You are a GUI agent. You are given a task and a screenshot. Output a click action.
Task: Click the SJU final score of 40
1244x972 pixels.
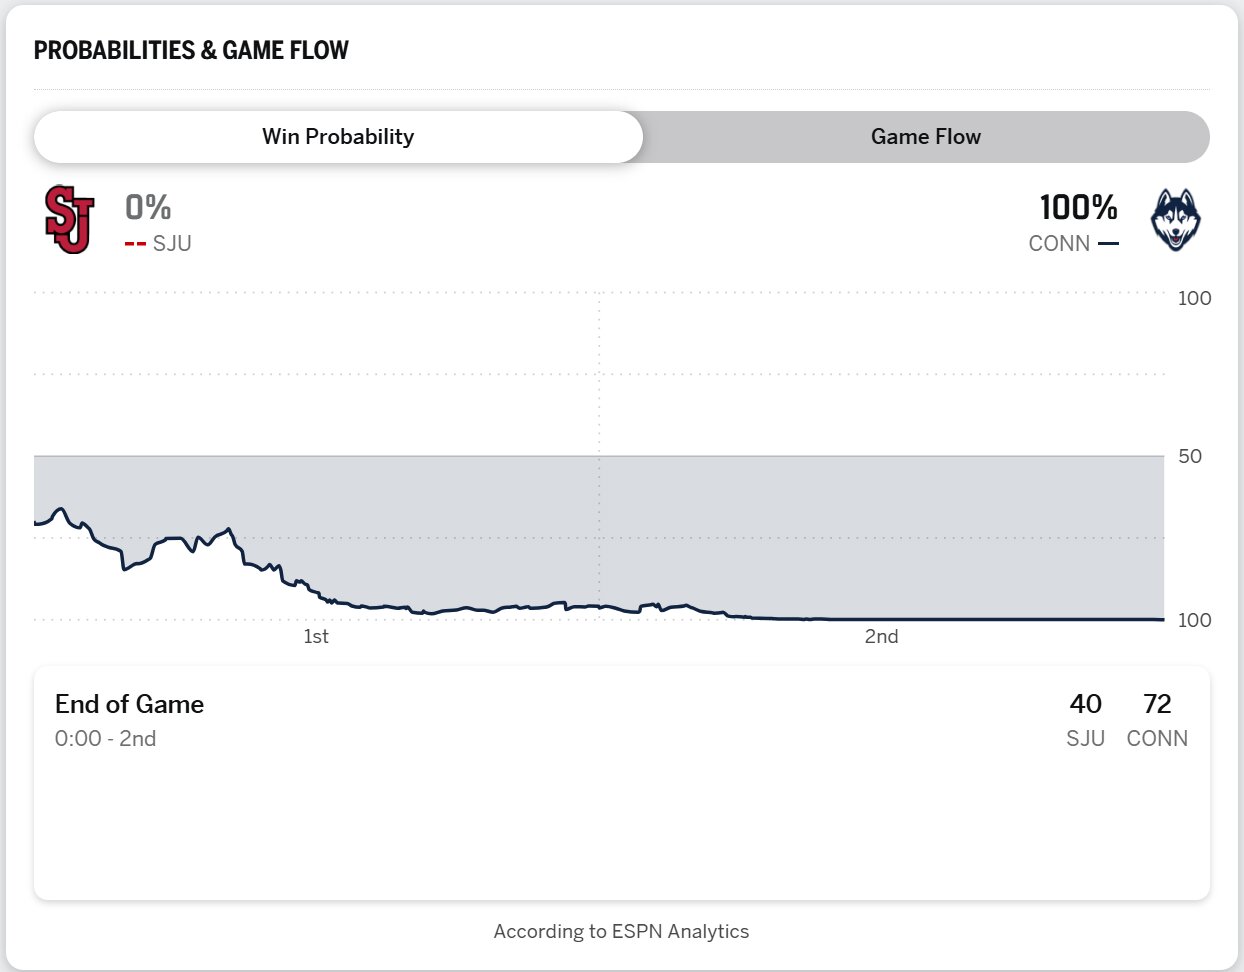point(1085,705)
